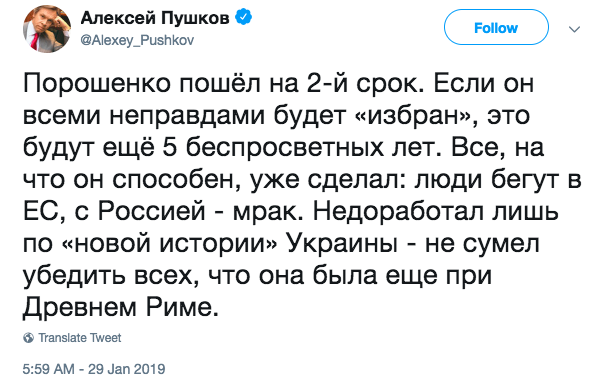Click the words убедить всех in the tweet

click(x=108, y=276)
